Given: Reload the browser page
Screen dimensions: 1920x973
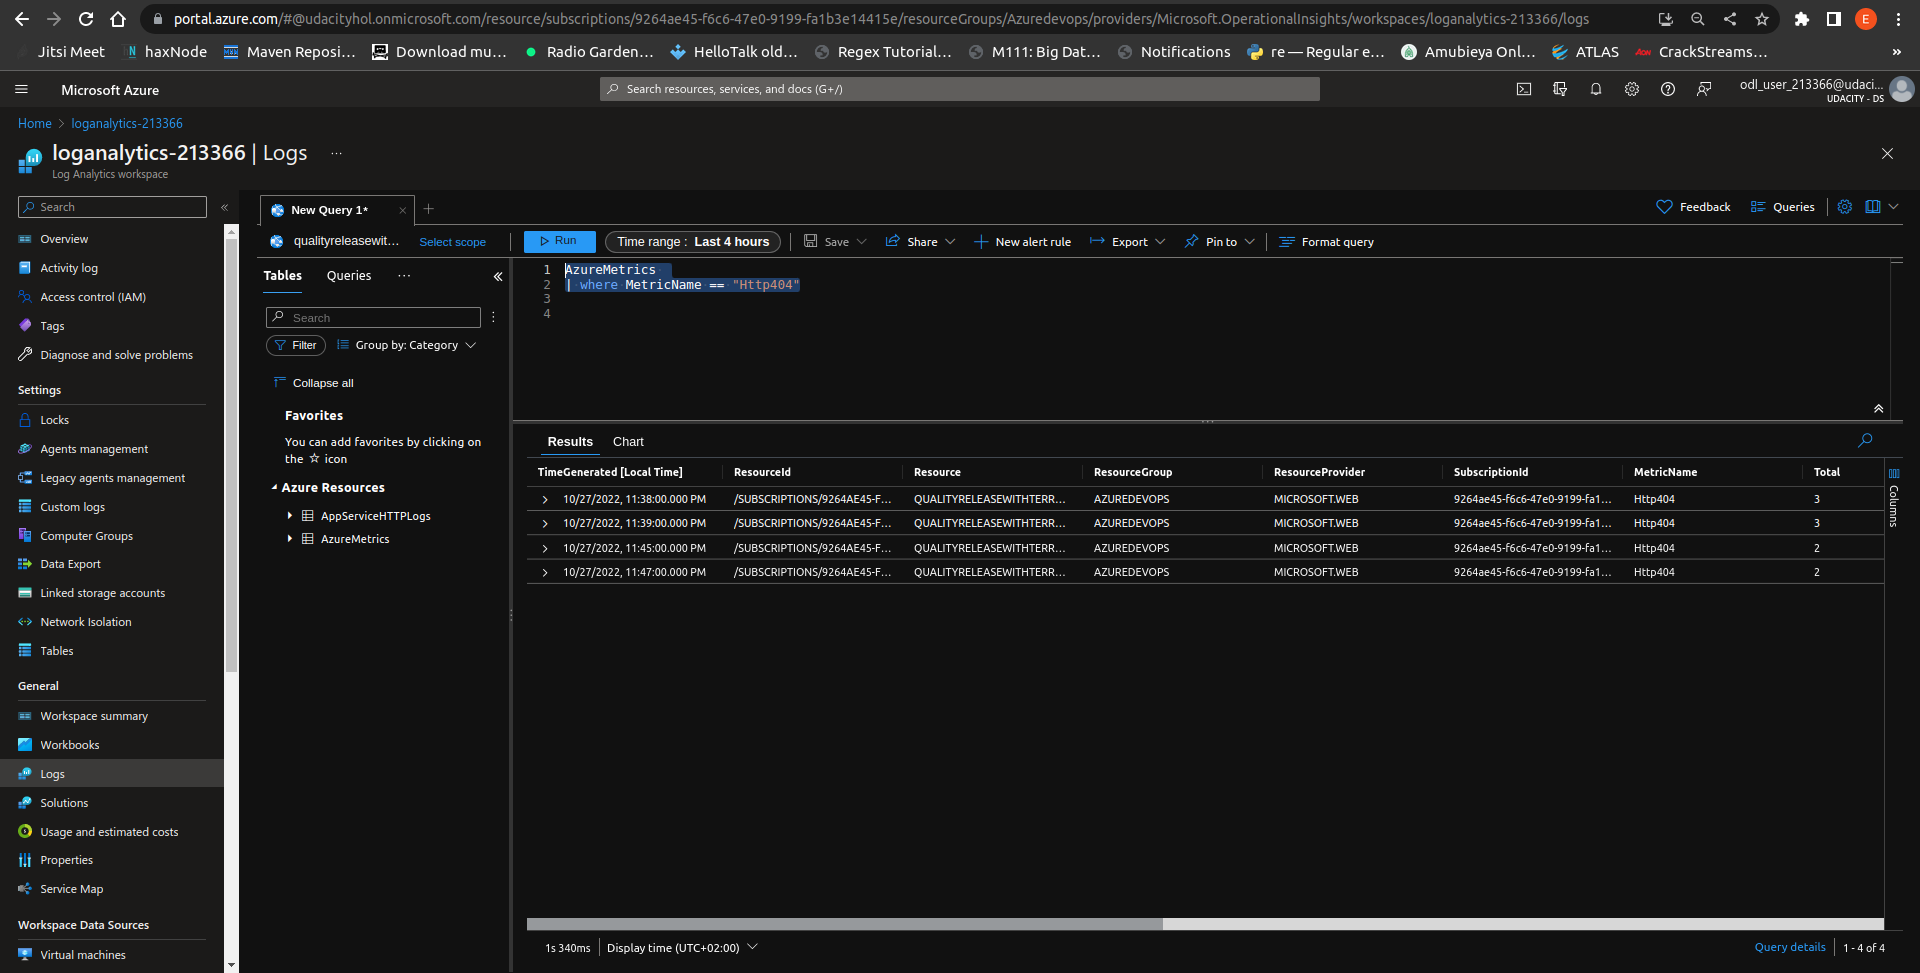Looking at the screenshot, I should tap(86, 19).
